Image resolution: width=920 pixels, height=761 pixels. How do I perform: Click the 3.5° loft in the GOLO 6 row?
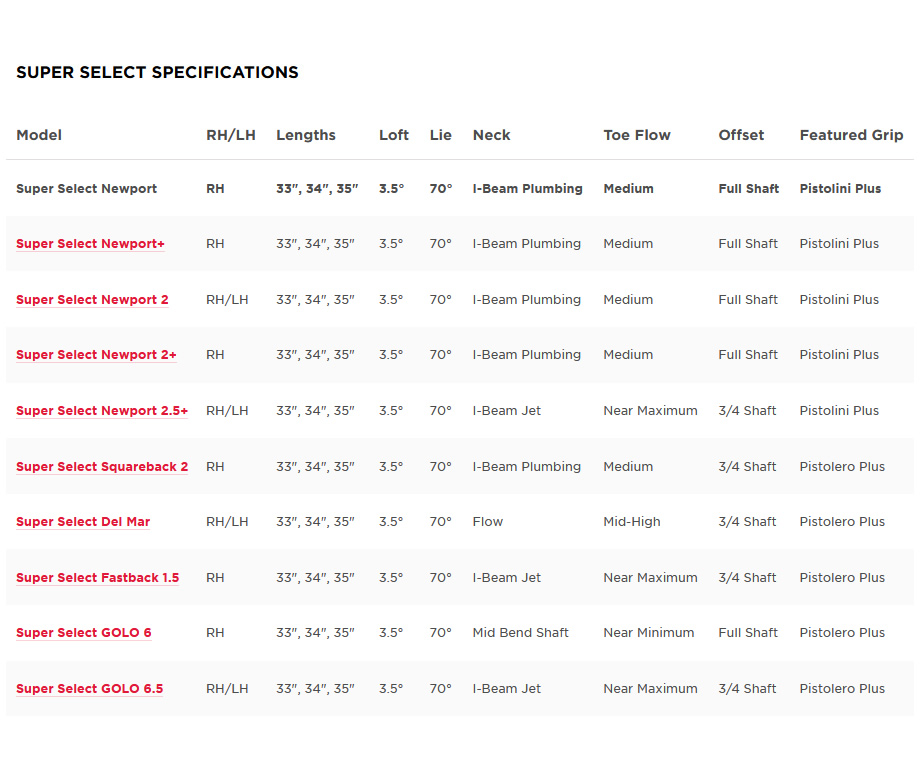[x=391, y=633]
